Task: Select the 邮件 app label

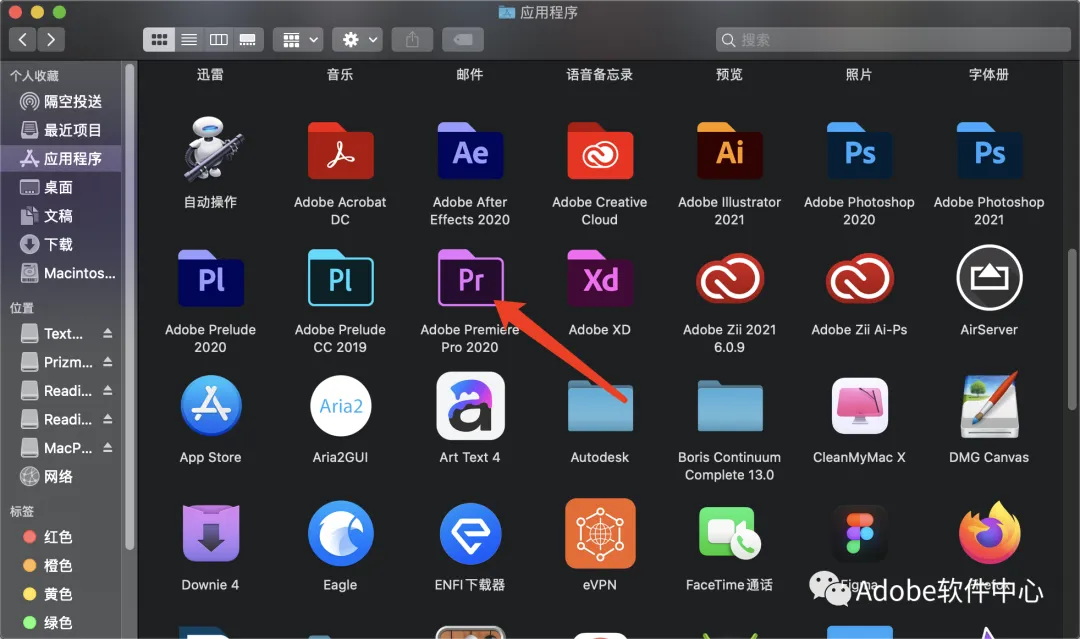Action: tap(470, 74)
